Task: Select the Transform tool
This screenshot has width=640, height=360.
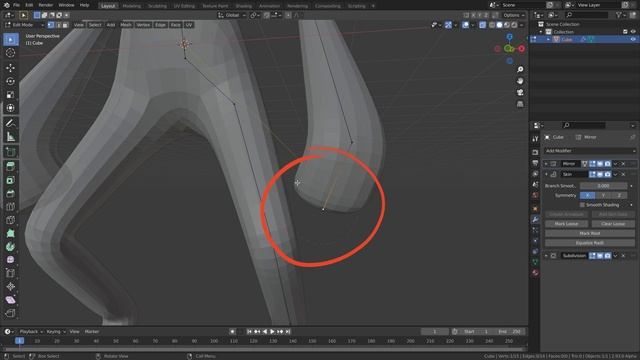Action: tap(11, 108)
